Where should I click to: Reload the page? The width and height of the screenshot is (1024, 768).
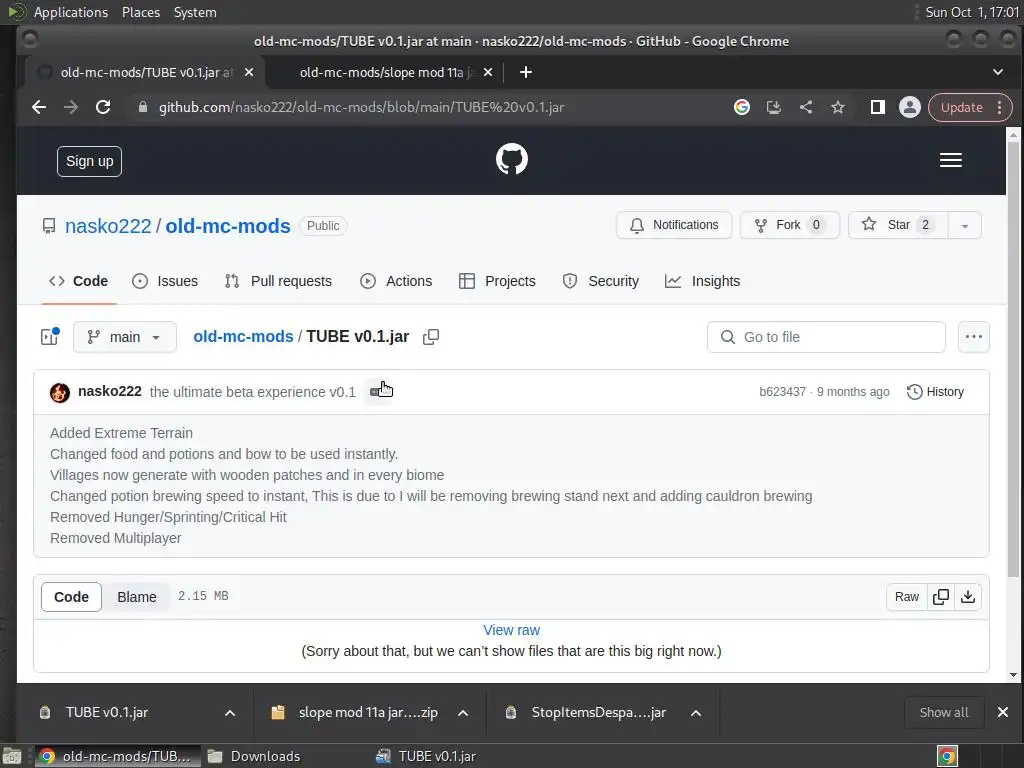(x=103, y=107)
